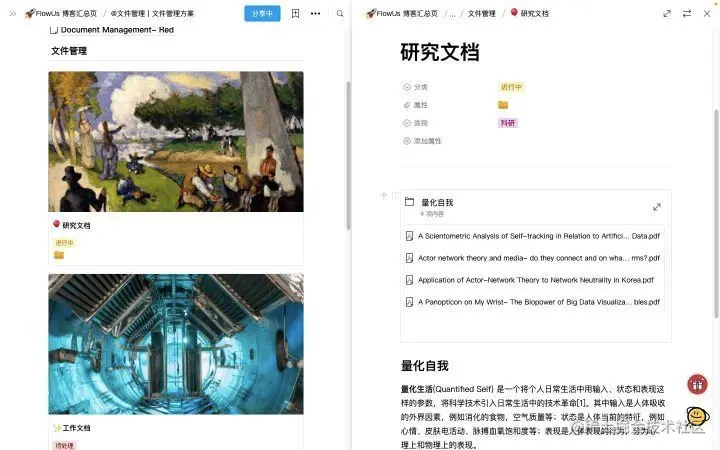Click the yellow smiley help icon
The width and height of the screenshot is (720, 450).
pos(698,416)
